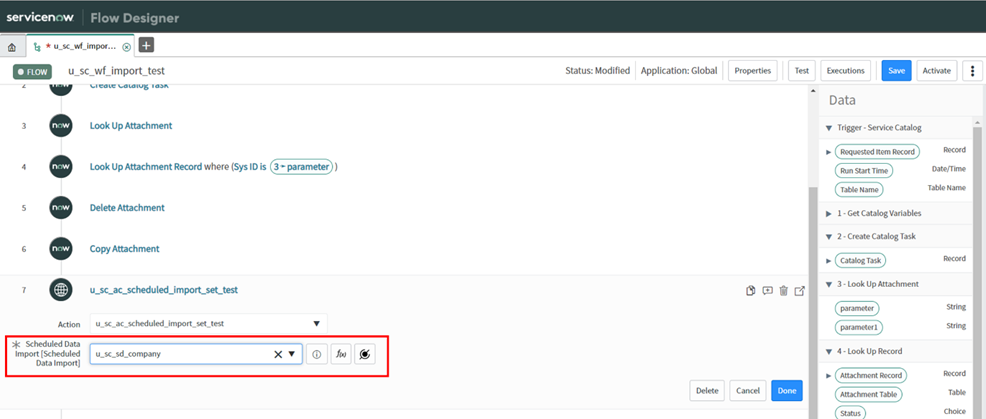986x419 pixels.
Task: Click the step Delete button
Action: 707,391
